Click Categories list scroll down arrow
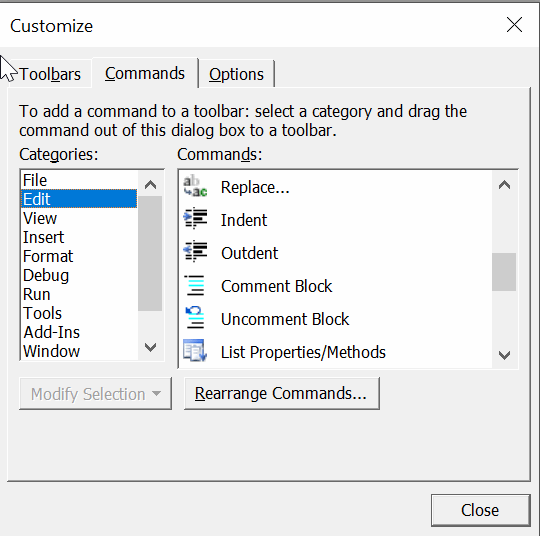The height and width of the screenshot is (536, 540). coord(150,347)
